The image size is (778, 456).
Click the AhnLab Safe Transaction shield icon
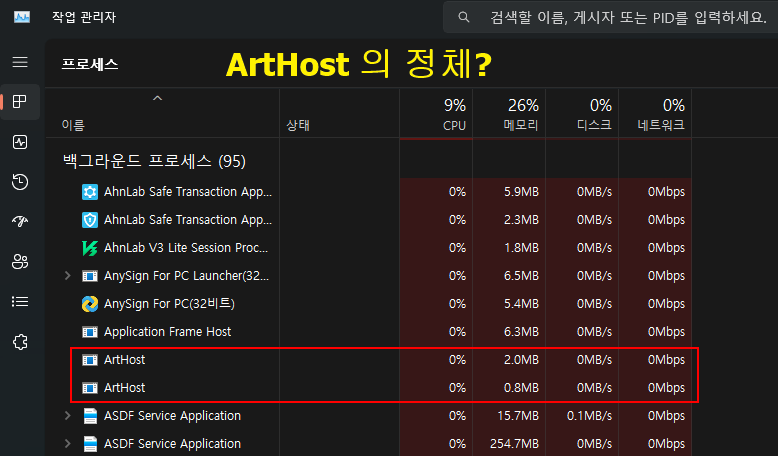pos(90,220)
